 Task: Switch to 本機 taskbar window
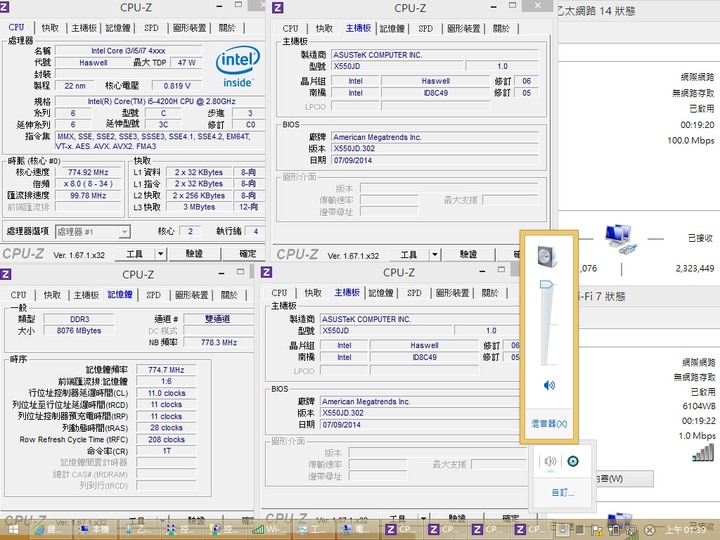(x=94, y=529)
